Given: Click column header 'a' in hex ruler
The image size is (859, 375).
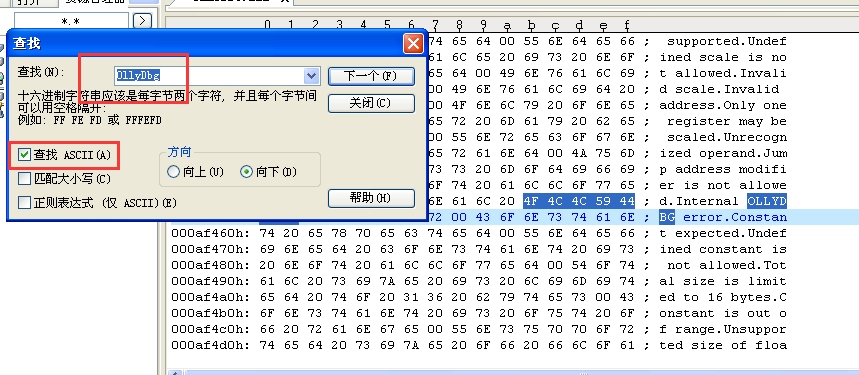Looking at the screenshot, I should pyautogui.click(x=507, y=25).
